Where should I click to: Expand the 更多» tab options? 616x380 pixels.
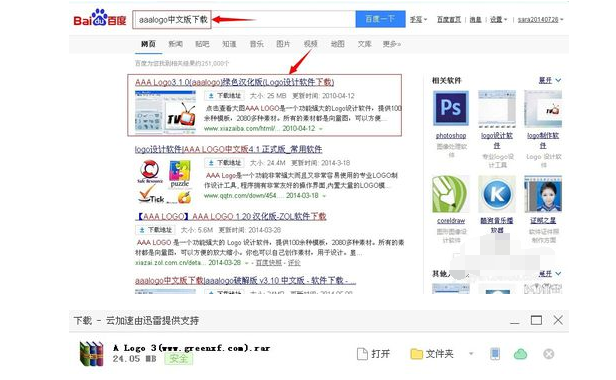tap(392, 44)
